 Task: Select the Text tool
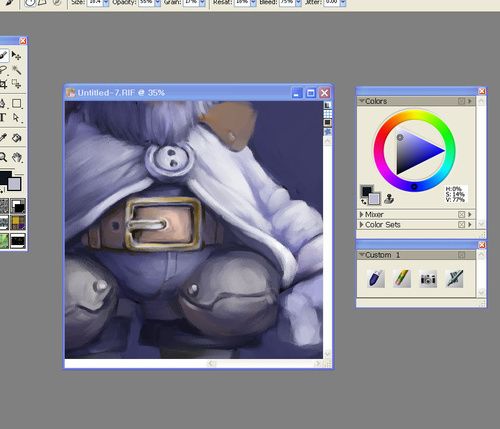(x=3, y=117)
